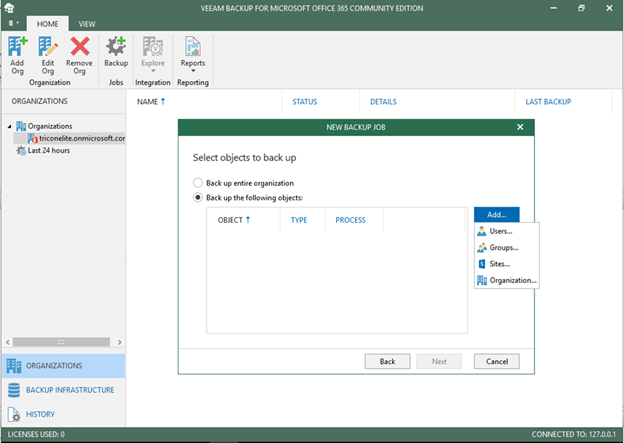Click the Veeam application logo icon
The image size is (624, 443).
click(9, 8)
